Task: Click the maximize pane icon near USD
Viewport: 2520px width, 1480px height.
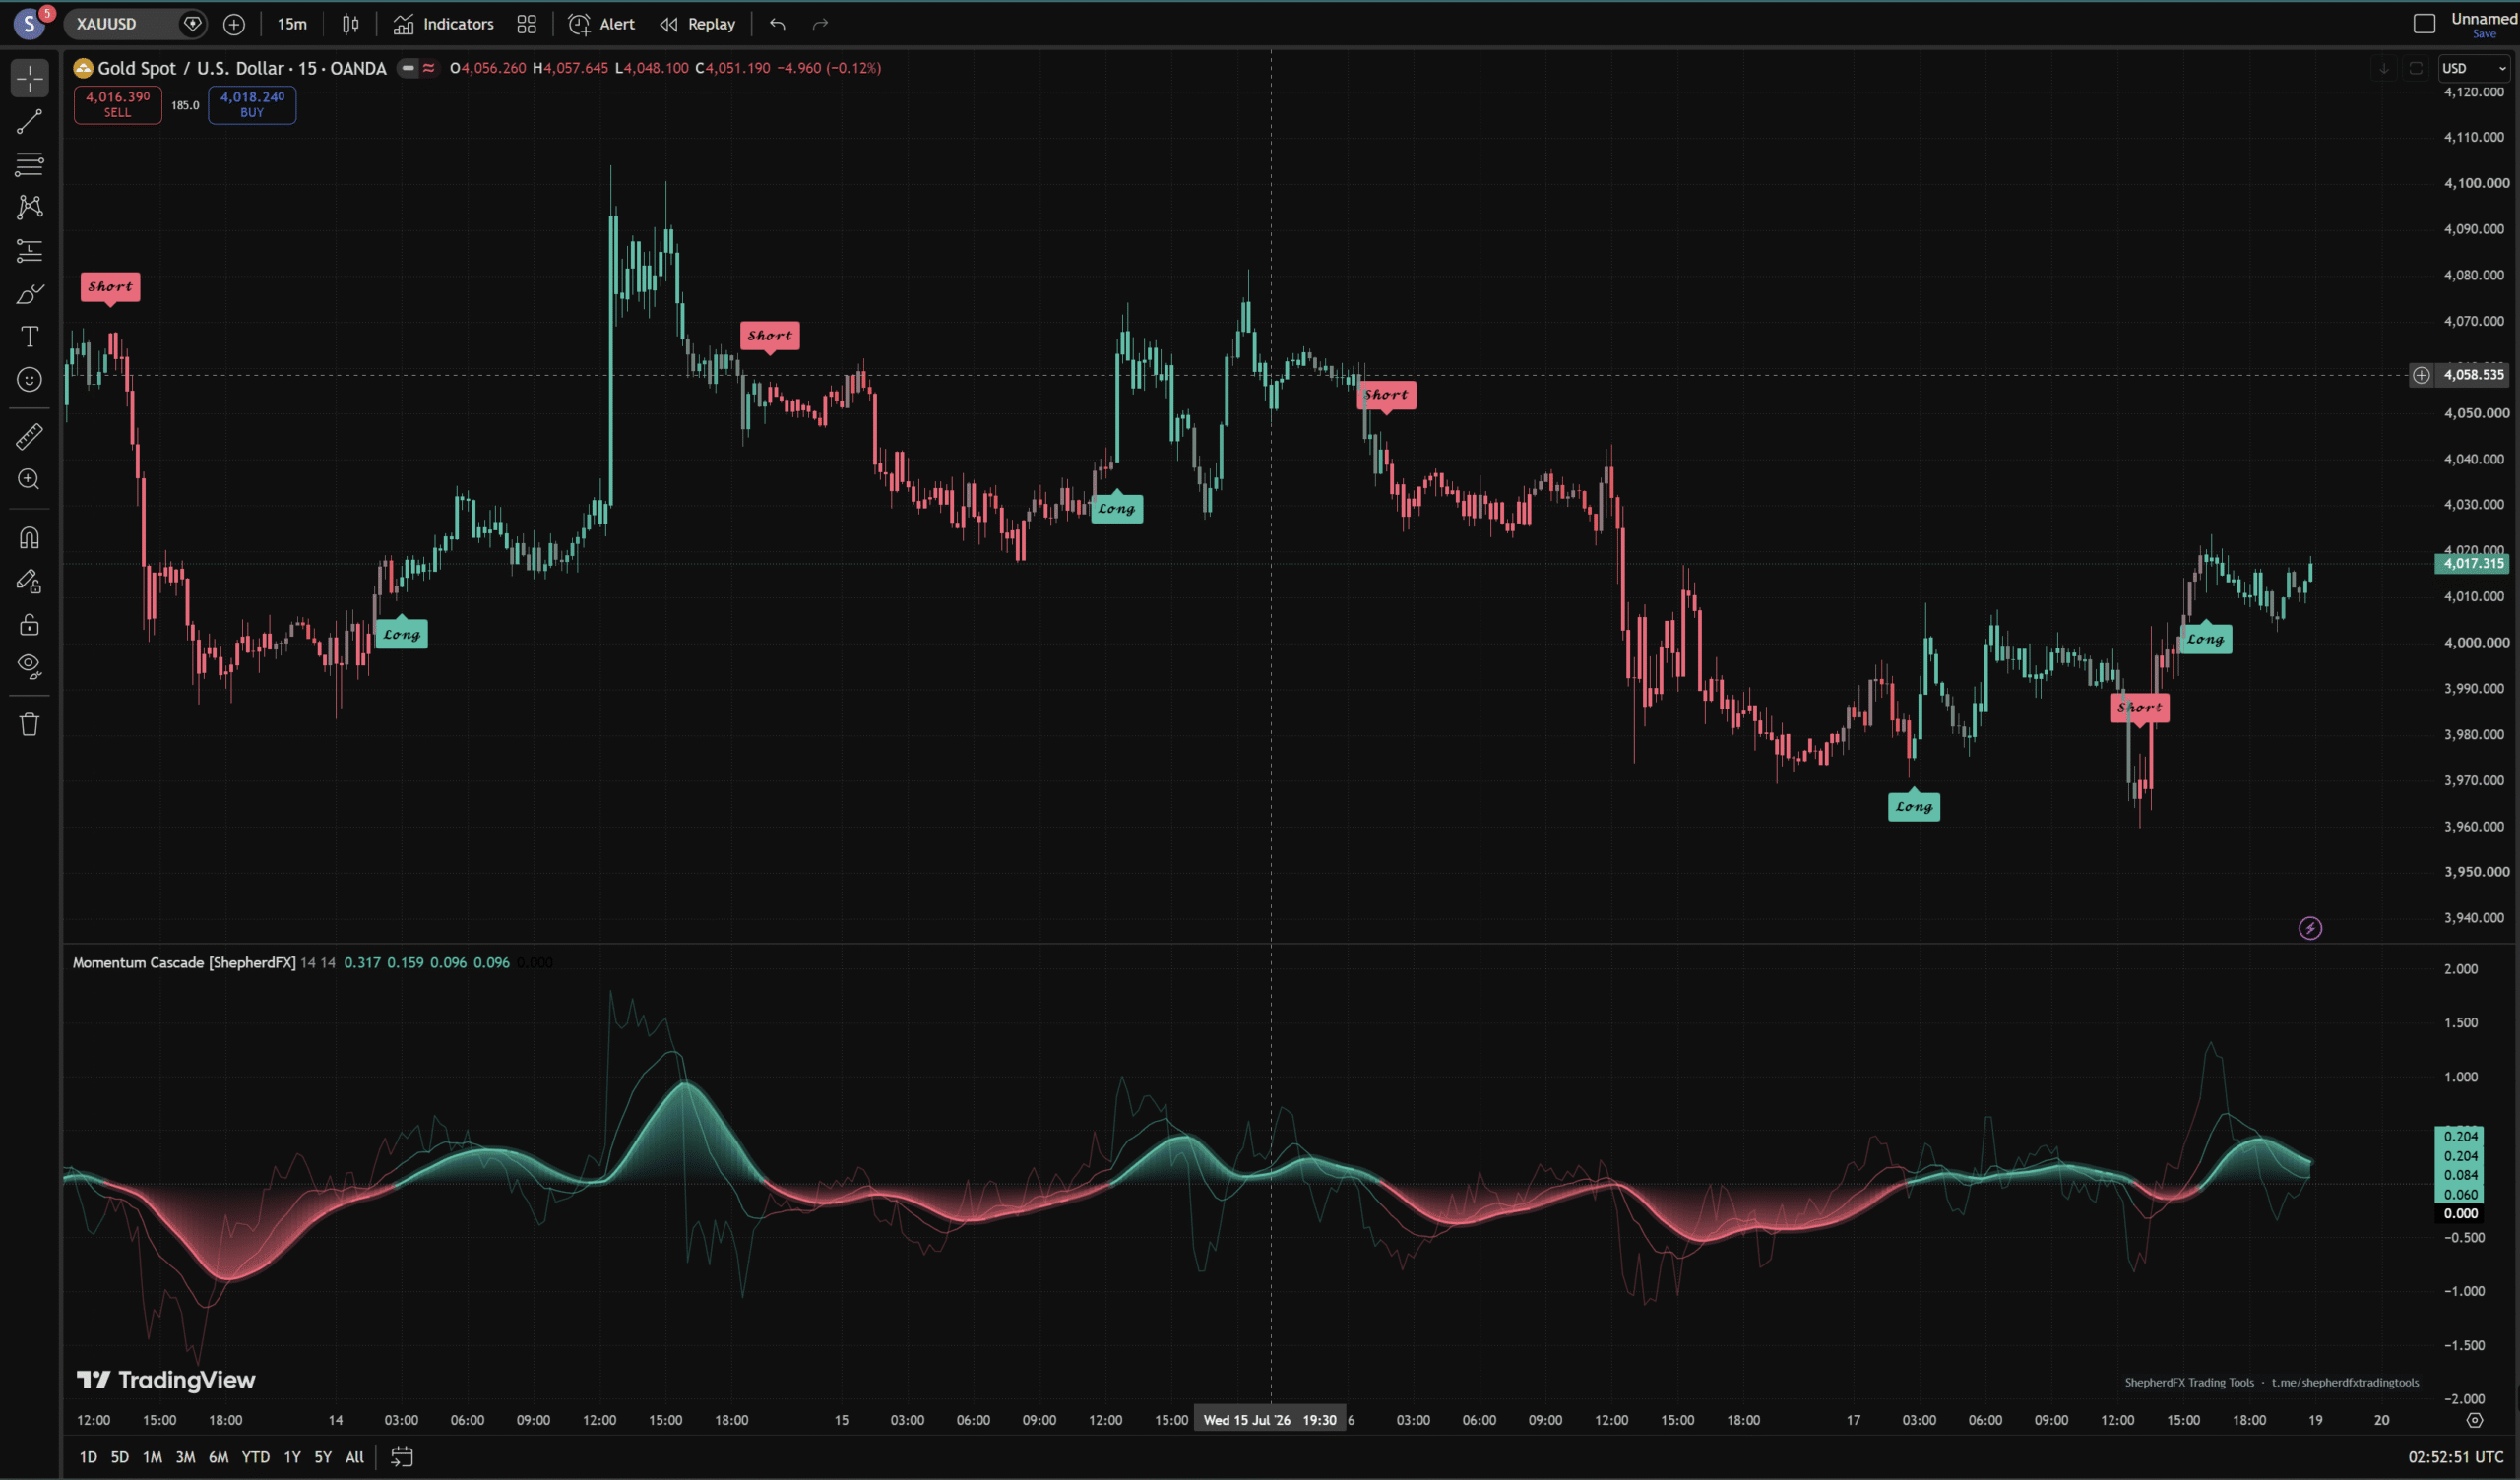Action: (x=2416, y=68)
